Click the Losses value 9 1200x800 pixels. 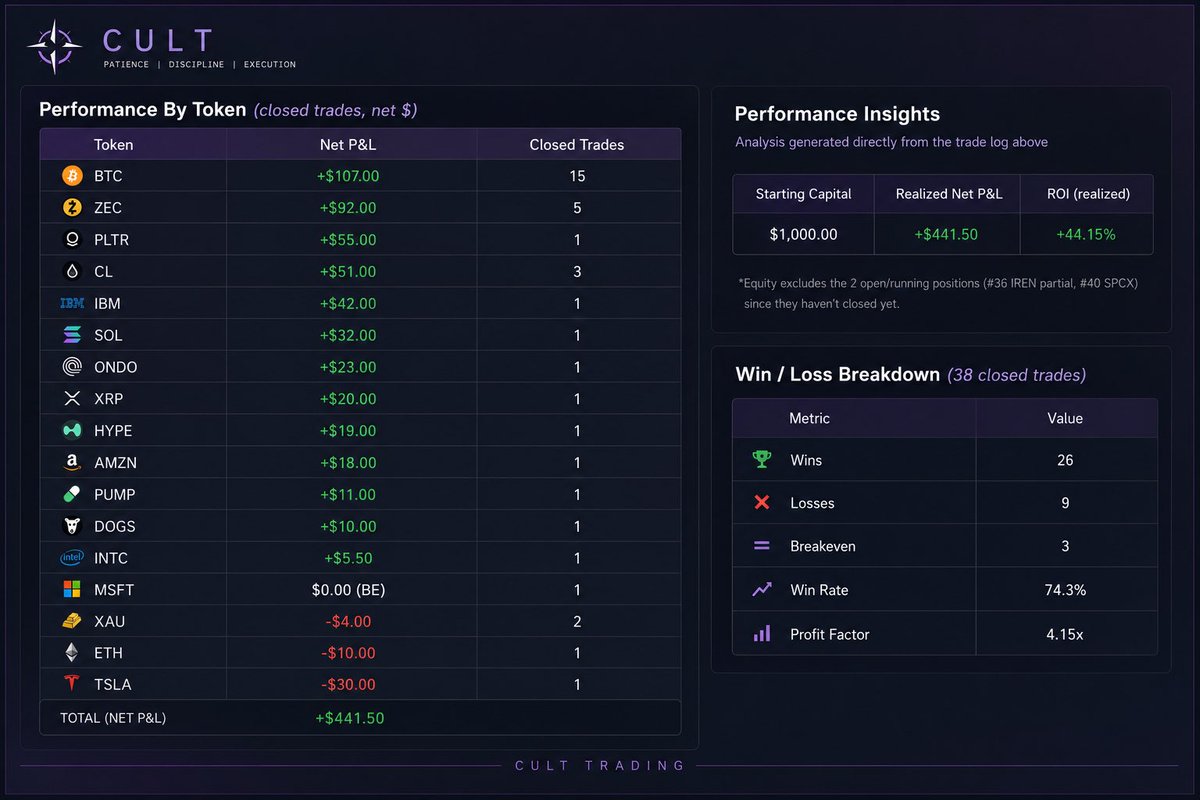click(x=1065, y=503)
